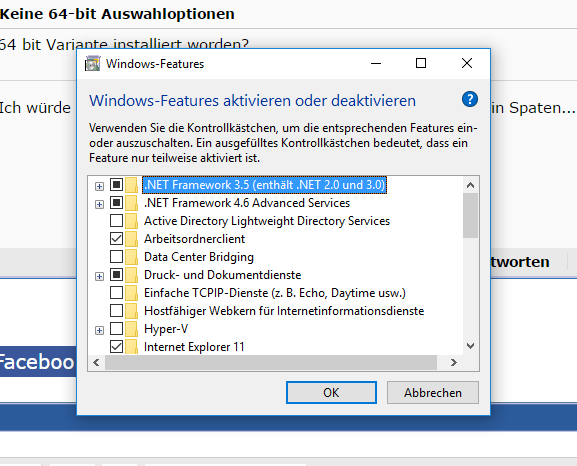Enable the Einfache TCPIP-Dienste checkbox
Image resolution: width=577 pixels, height=466 pixels.
[x=117, y=293]
